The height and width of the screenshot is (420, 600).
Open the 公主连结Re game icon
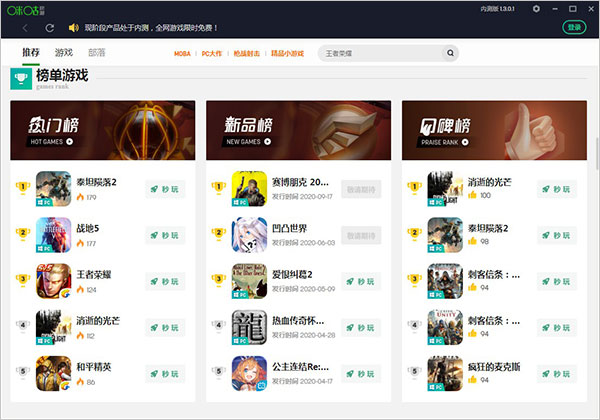(249, 373)
